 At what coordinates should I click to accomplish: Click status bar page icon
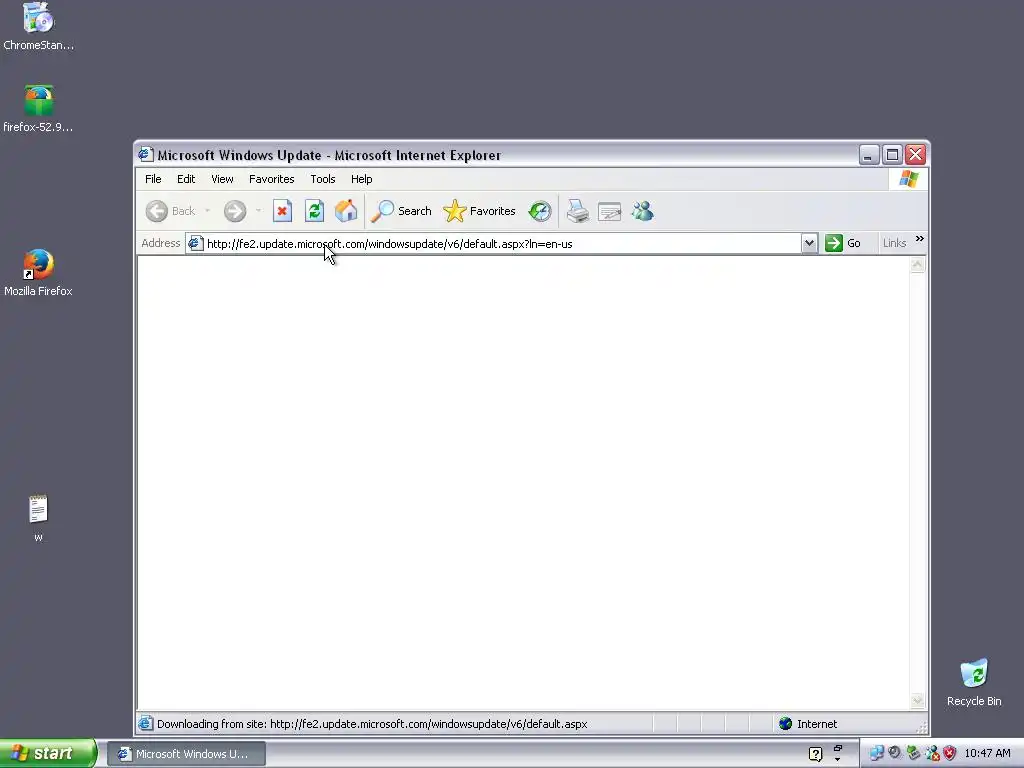point(146,724)
